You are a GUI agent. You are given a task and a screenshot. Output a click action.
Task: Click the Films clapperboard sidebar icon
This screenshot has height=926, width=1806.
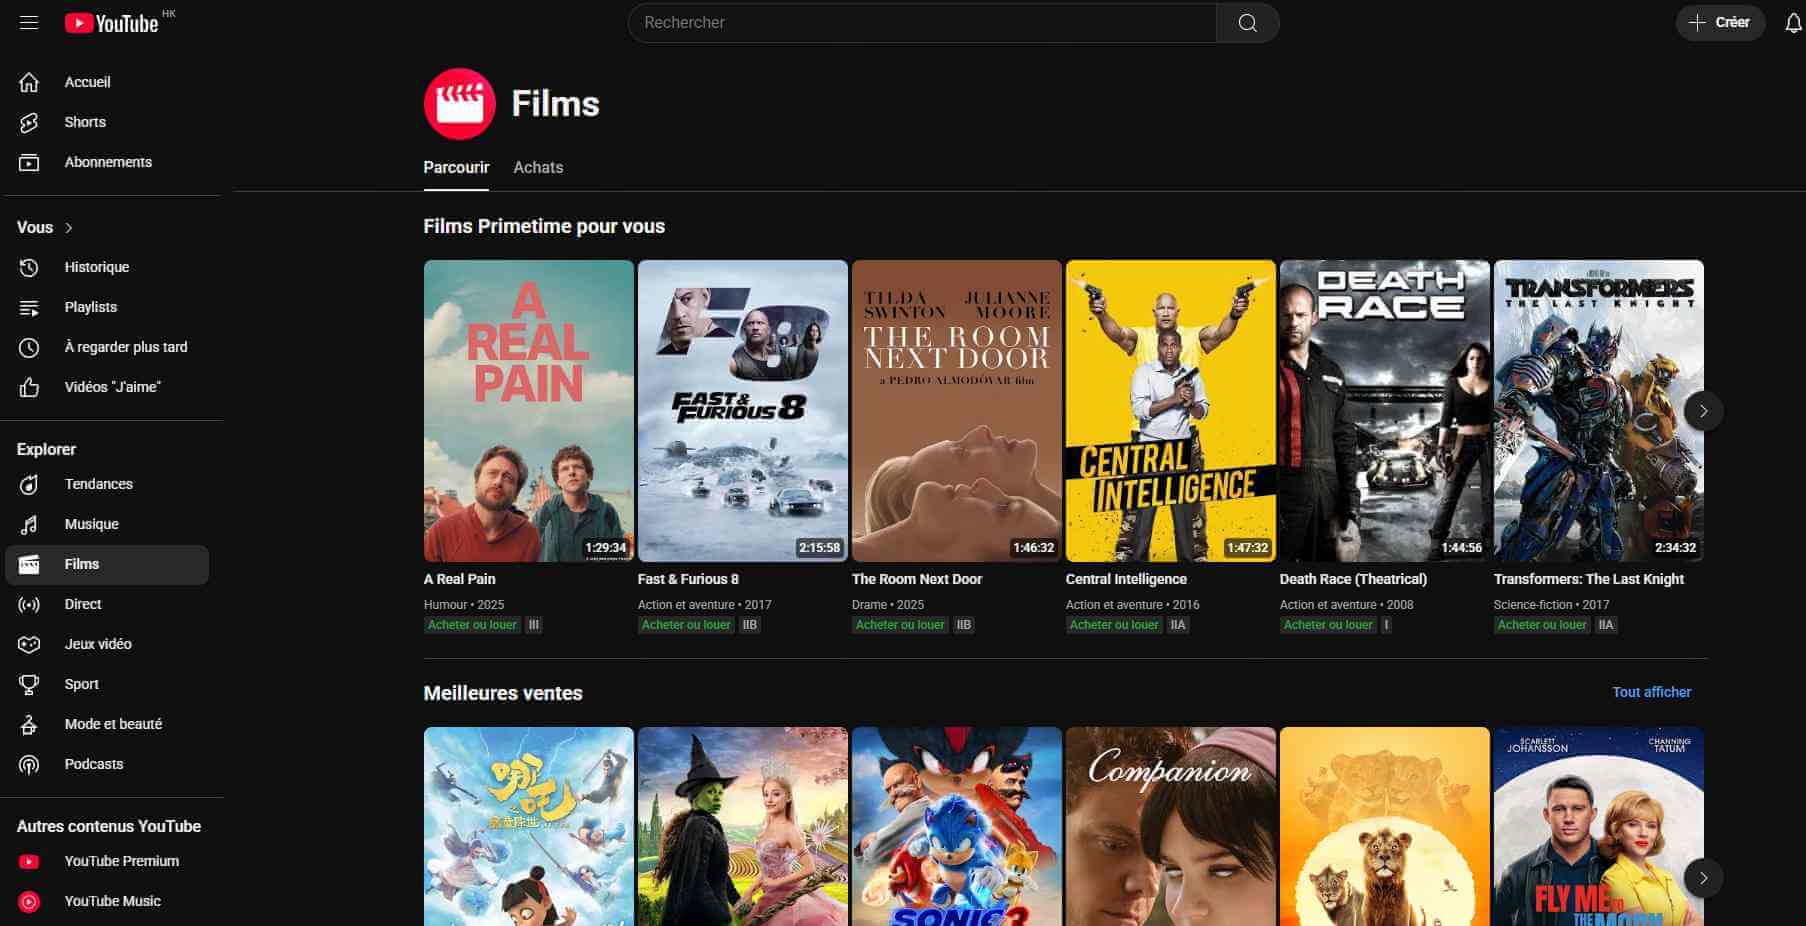[29, 564]
